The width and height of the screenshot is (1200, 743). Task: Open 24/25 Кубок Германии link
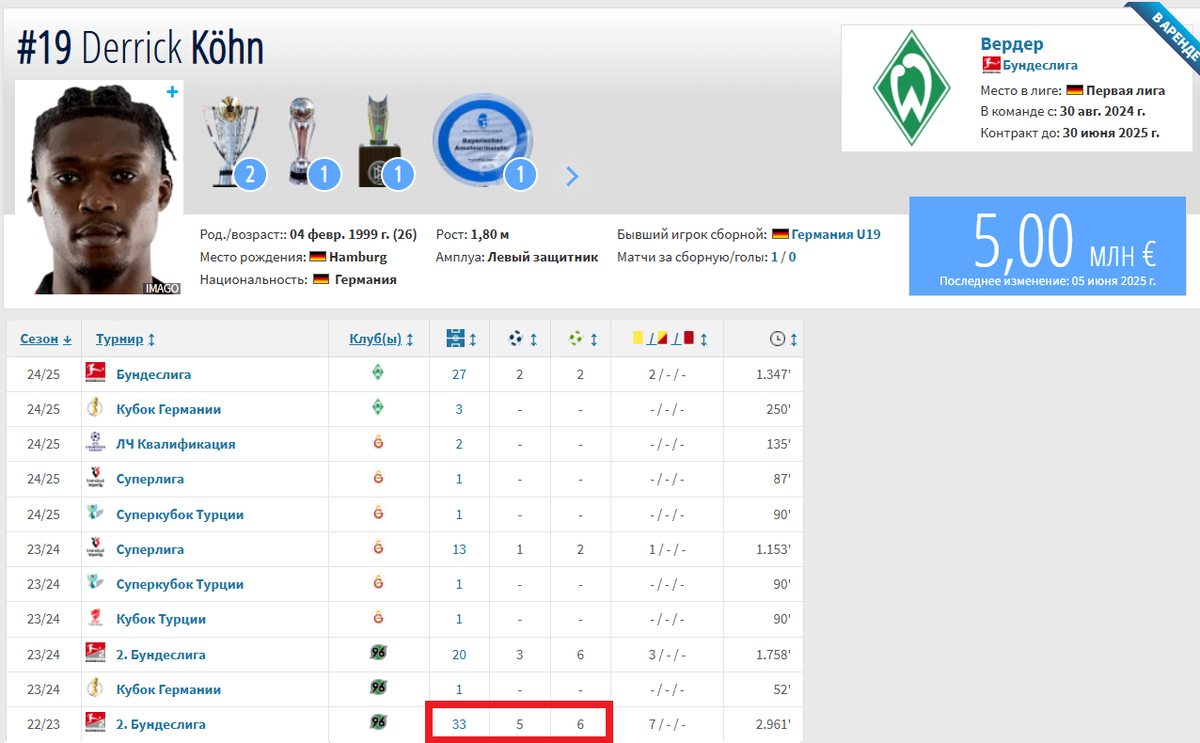(x=168, y=409)
